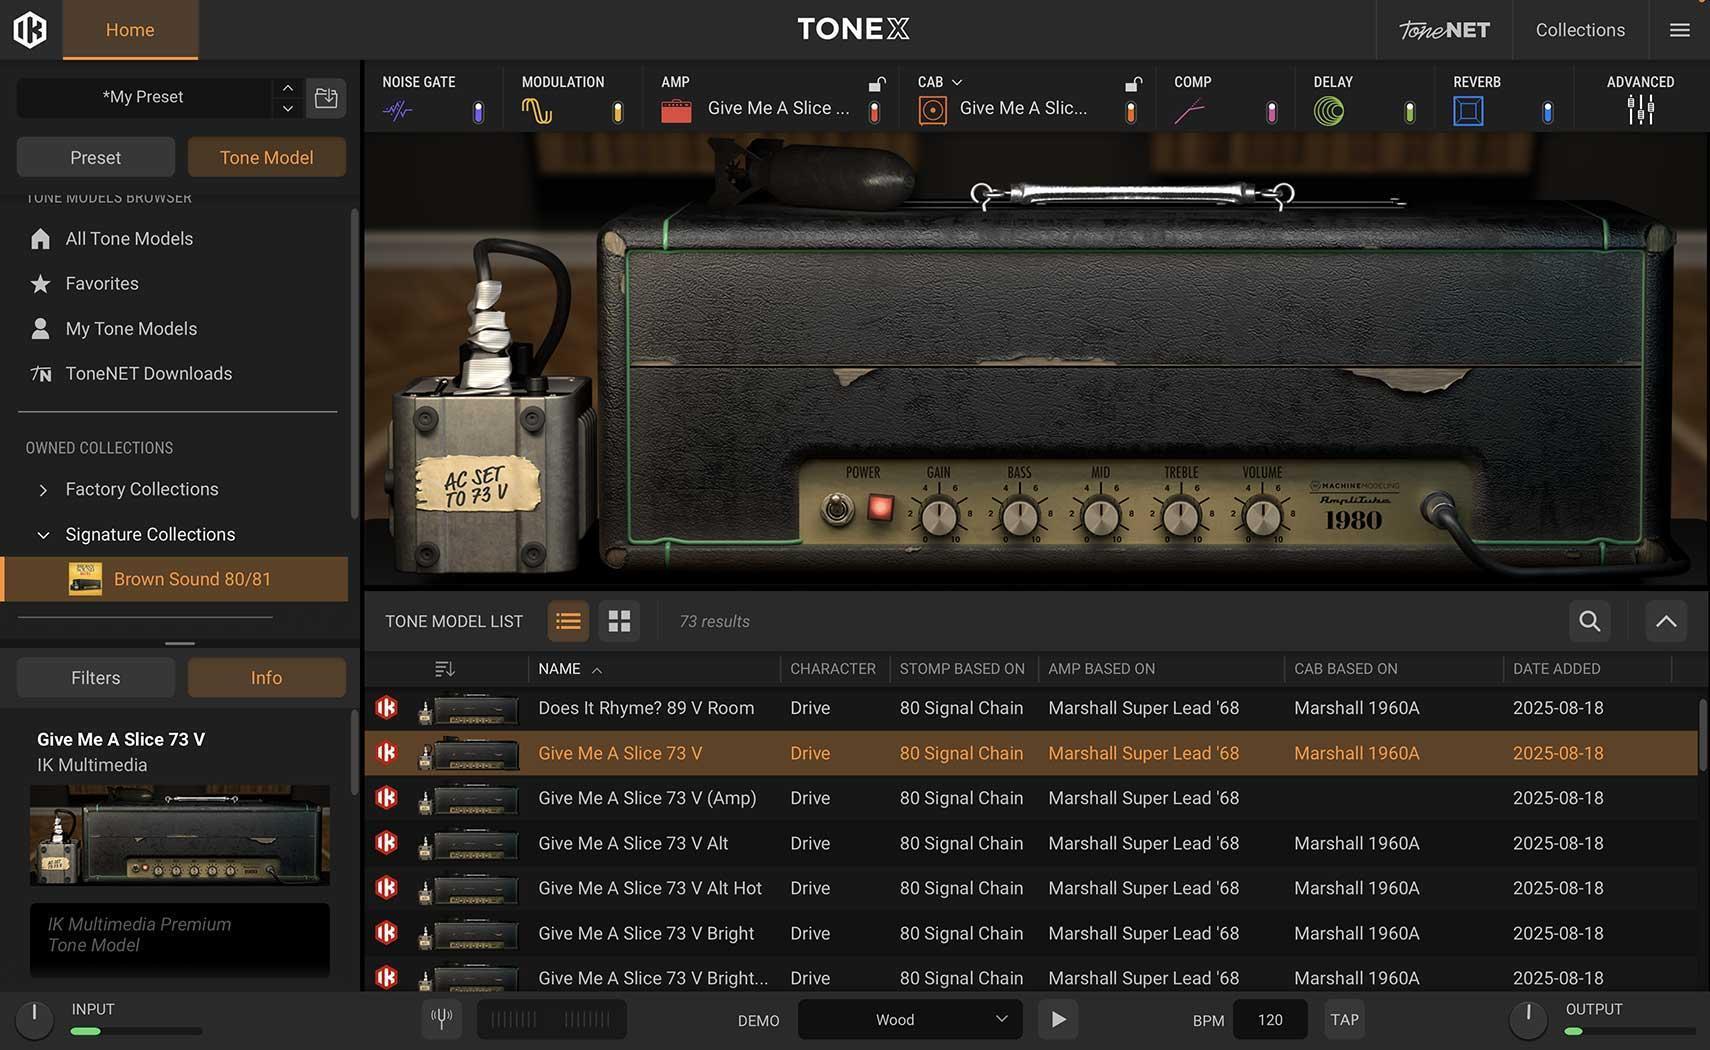Toggle the Amp block on or off

[875, 110]
